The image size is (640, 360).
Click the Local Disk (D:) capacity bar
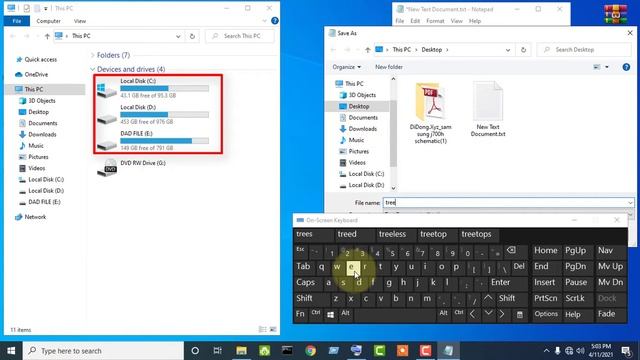click(x=164, y=115)
